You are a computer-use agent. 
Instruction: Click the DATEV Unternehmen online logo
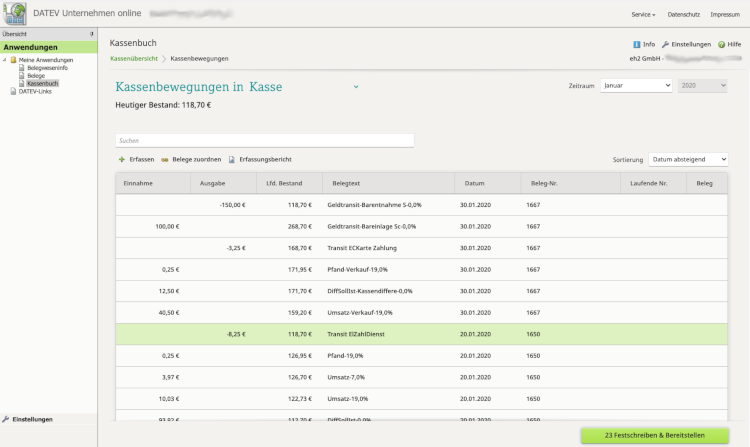(15, 15)
